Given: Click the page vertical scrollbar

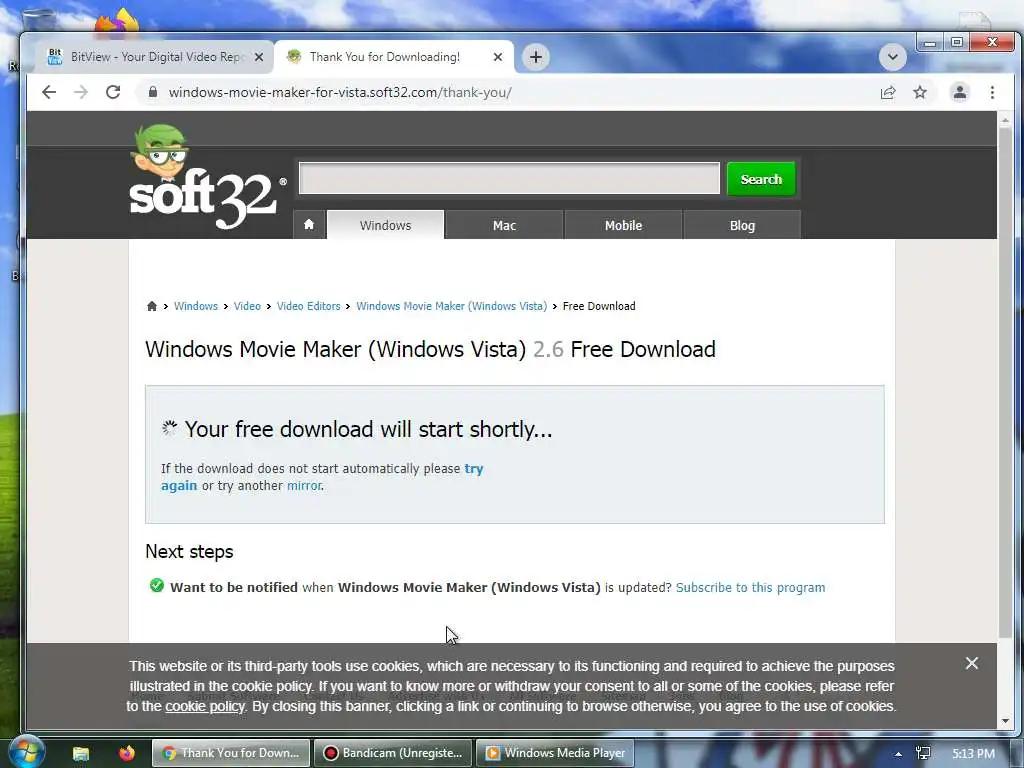Looking at the screenshot, I should pyautogui.click(x=1005, y=382).
